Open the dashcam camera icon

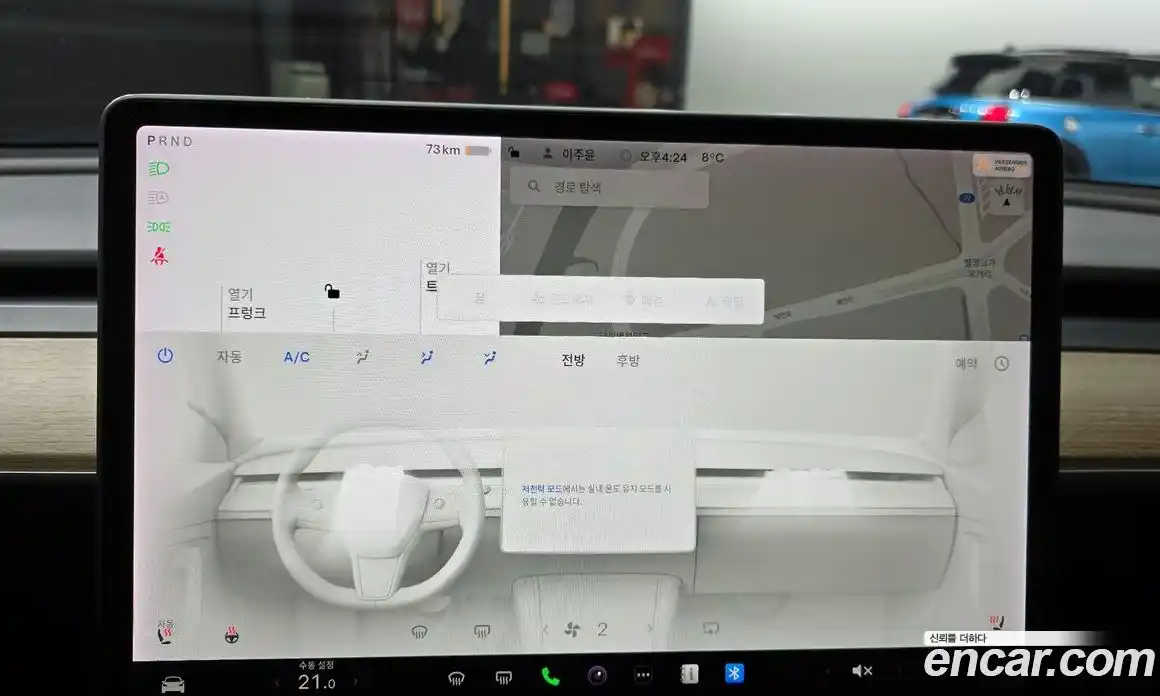pyautogui.click(x=597, y=675)
